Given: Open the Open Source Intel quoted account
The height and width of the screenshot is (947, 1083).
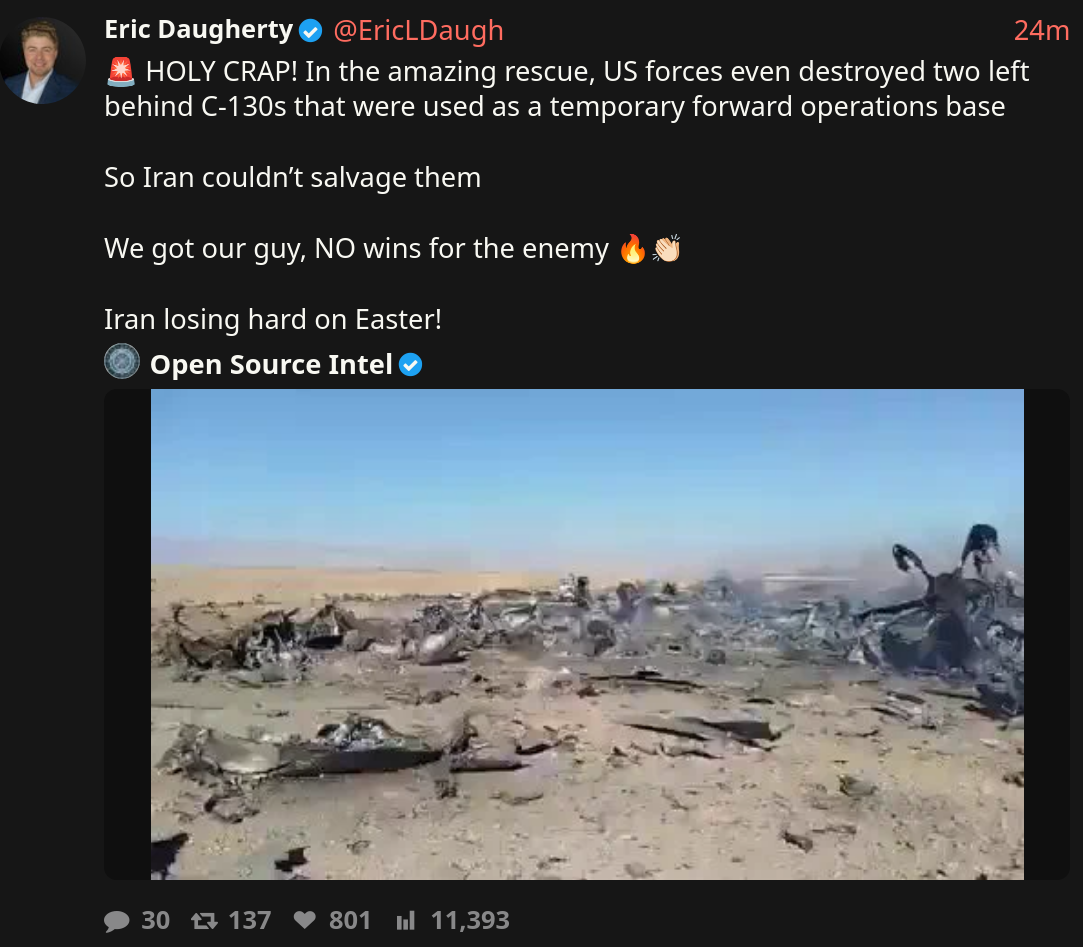Looking at the screenshot, I should coord(271,365).
